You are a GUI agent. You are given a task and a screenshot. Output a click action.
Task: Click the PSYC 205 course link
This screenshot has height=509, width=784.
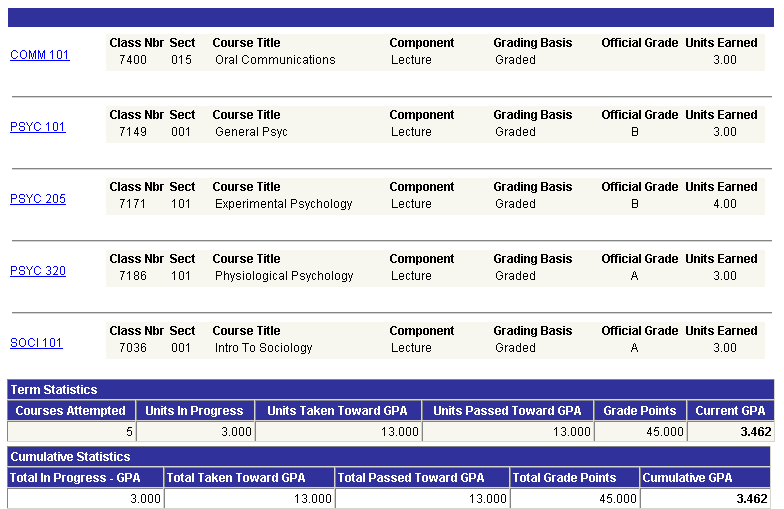coord(38,199)
